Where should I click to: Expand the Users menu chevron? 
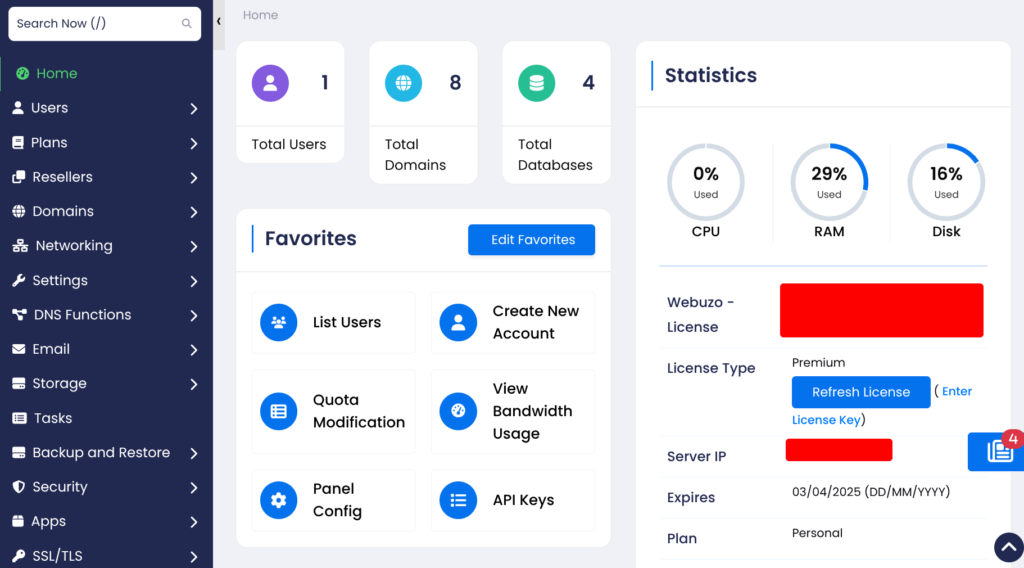(x=194, y=108)
